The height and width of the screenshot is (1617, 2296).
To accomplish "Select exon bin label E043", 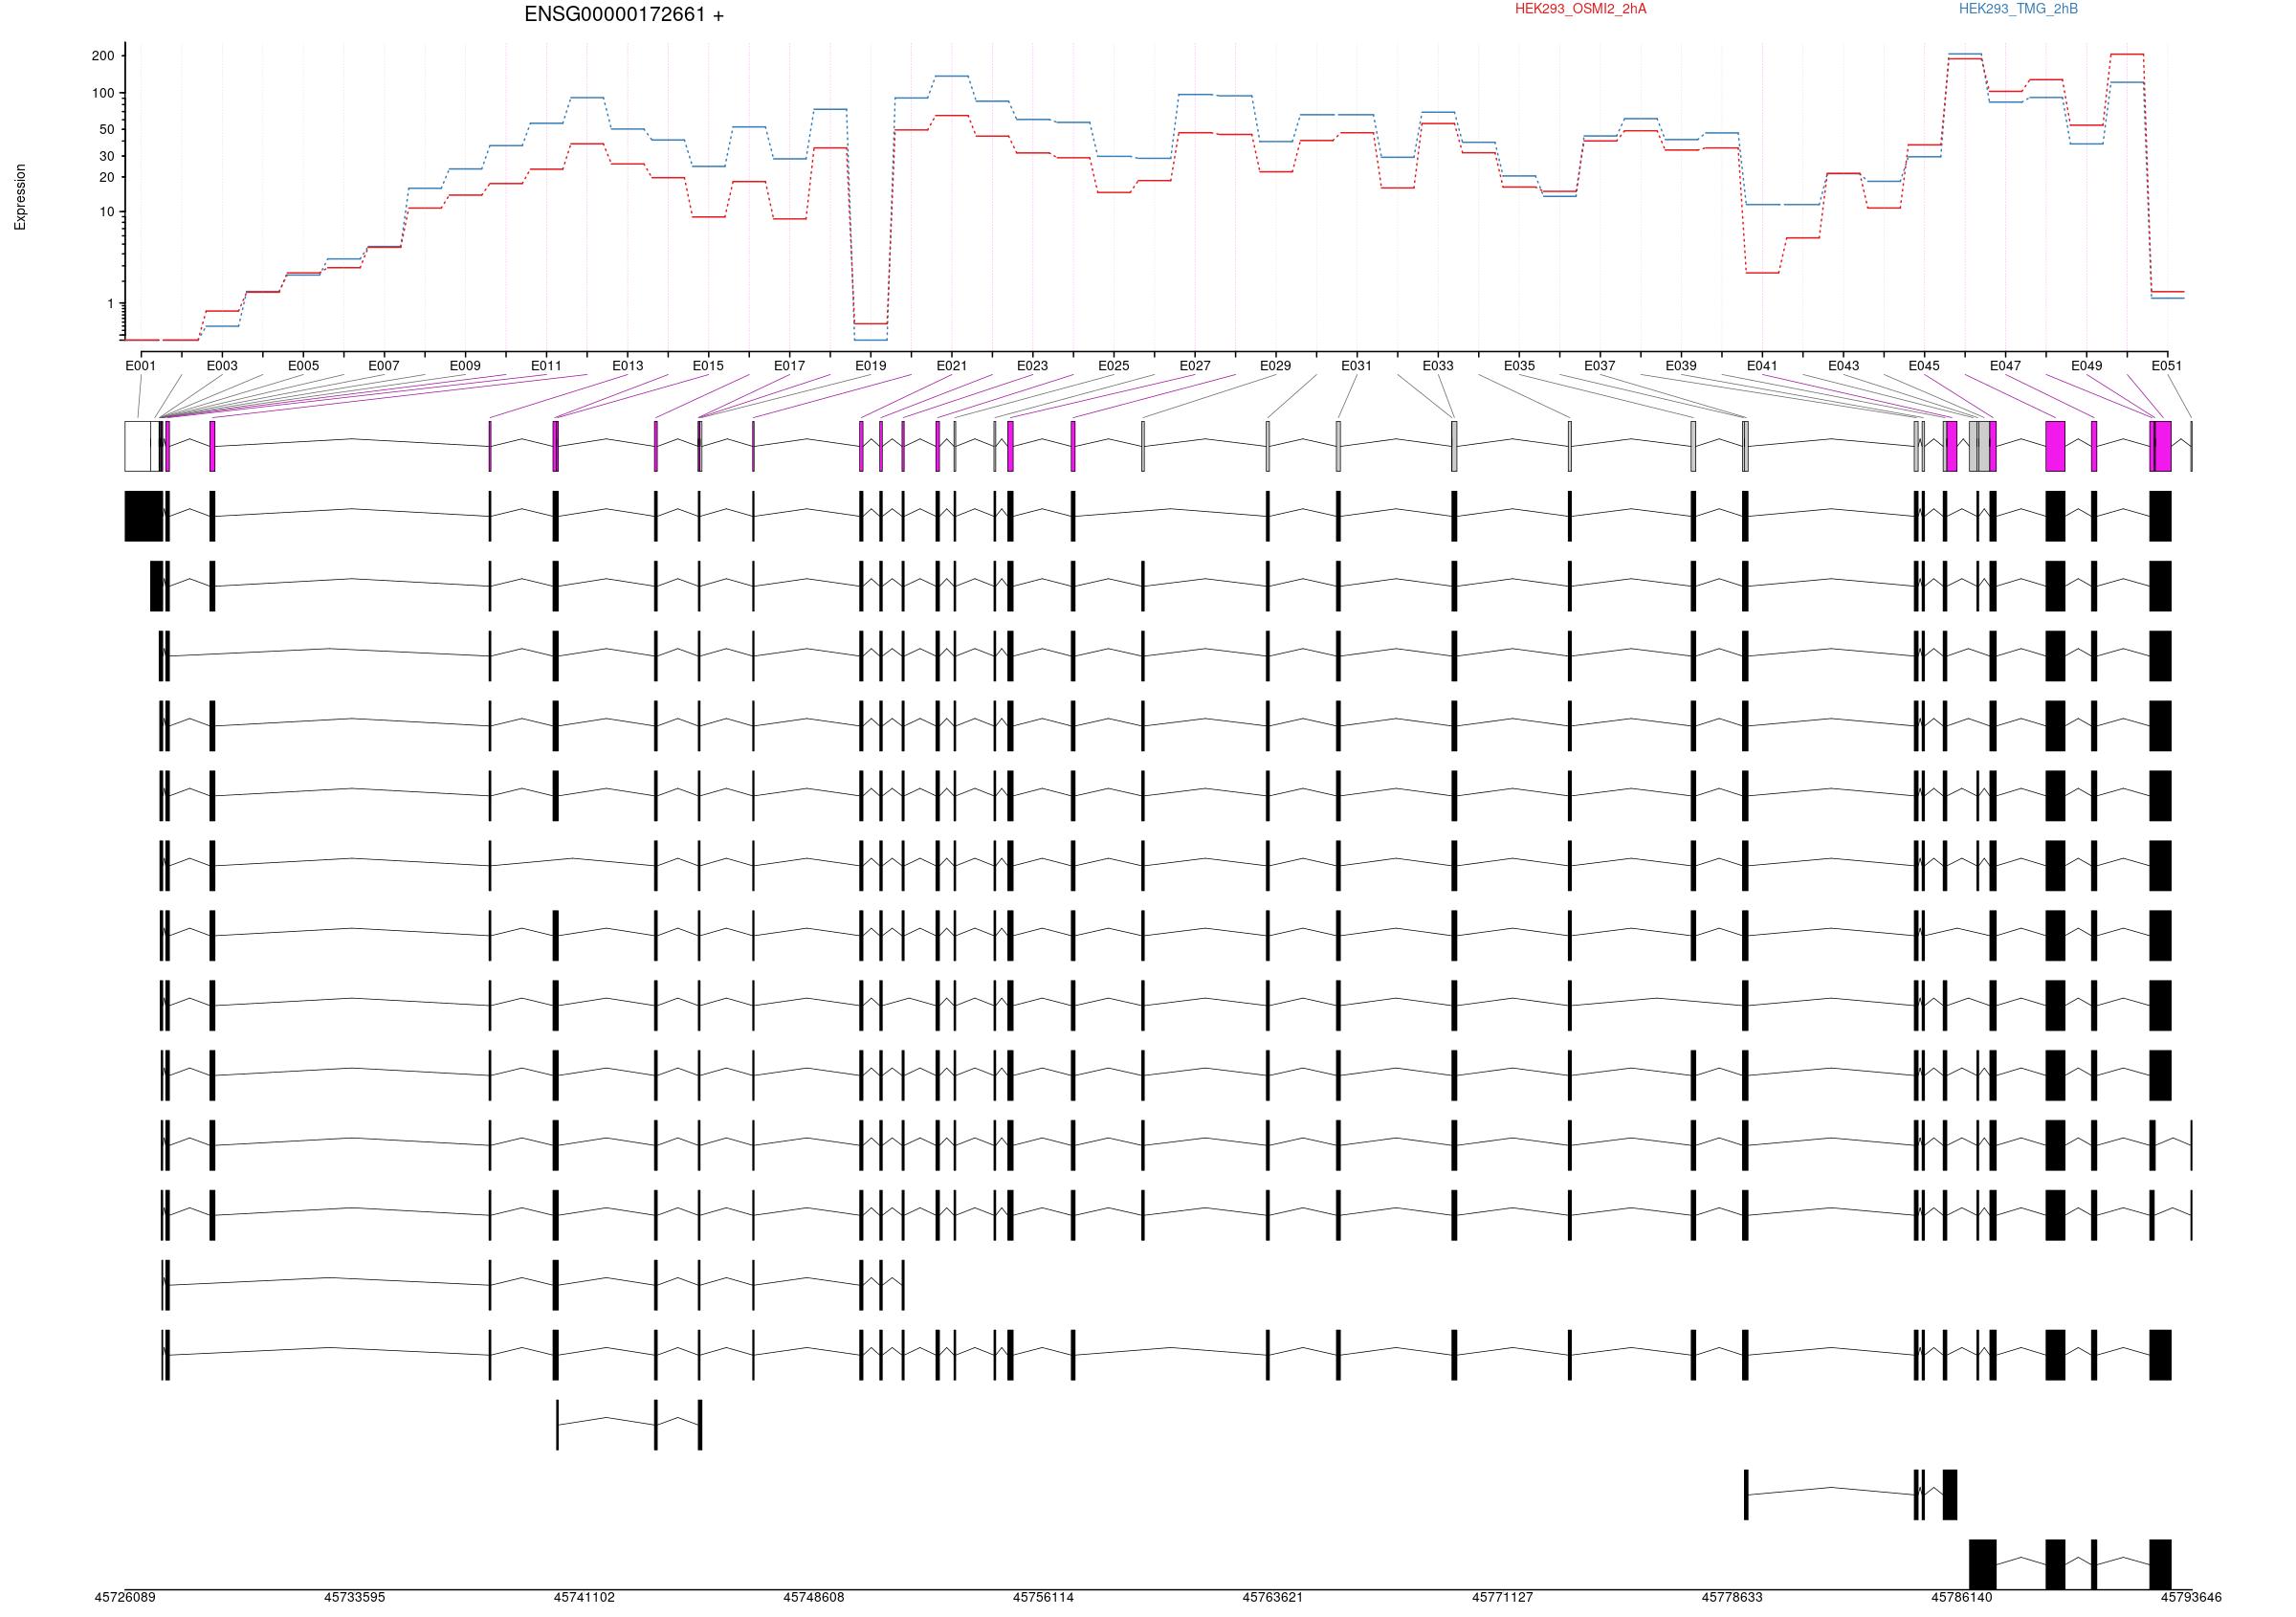I will pos(1844,366).
